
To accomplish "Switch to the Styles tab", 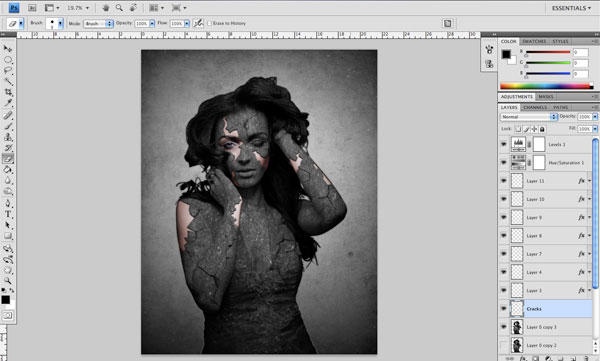I will coord(560,41).
